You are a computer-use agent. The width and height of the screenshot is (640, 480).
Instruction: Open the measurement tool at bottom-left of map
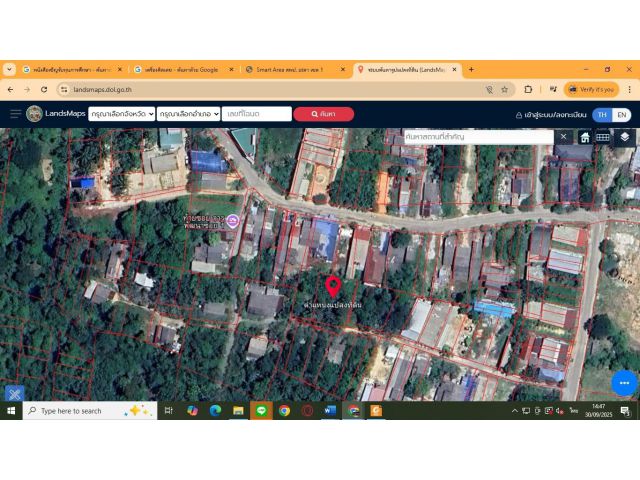pyautogui.click(x=14, y=394)
